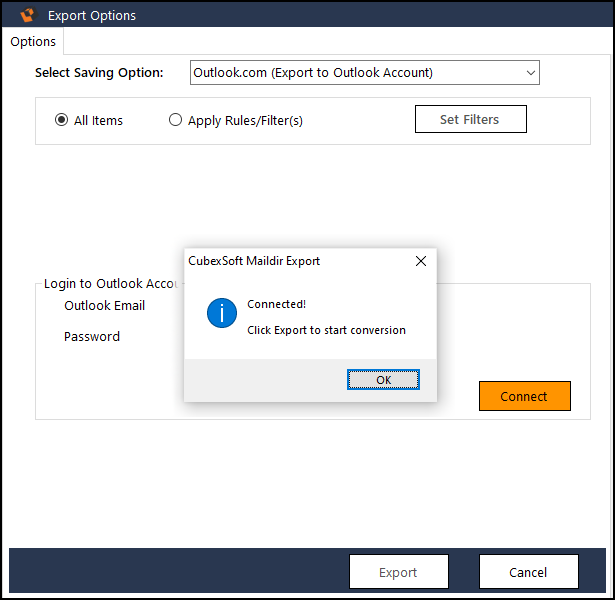Click the 'CubexSoft Maildir Export' dialog title
The width and height of the screenshot is (615, 600).
(254, 261)
